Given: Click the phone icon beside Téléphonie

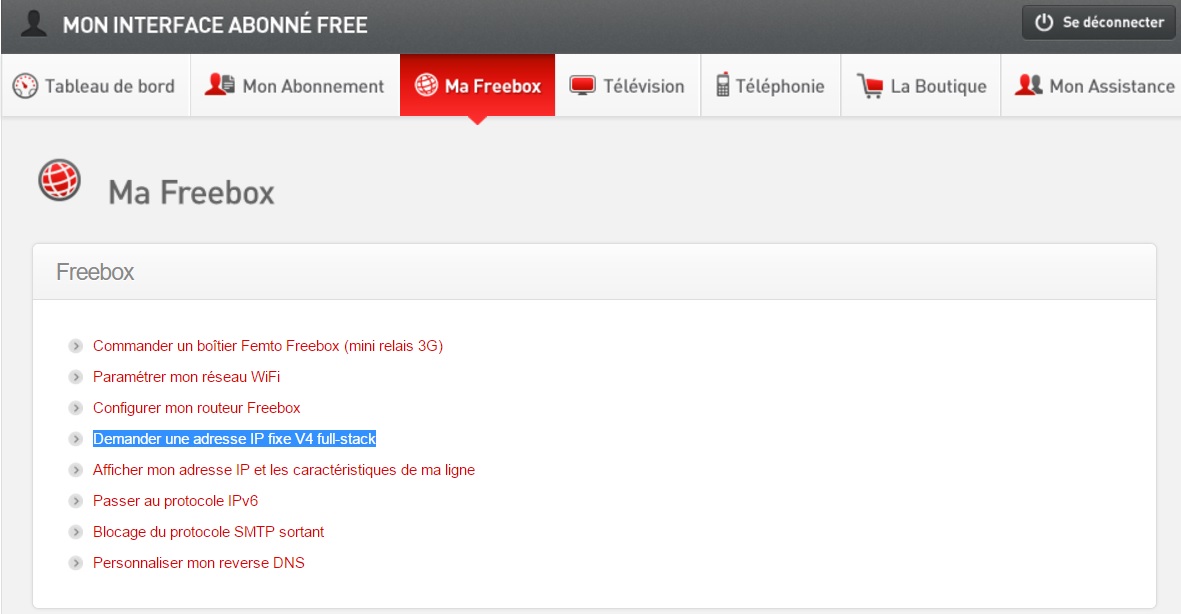Looking at the screenshot, I should 722,86.
